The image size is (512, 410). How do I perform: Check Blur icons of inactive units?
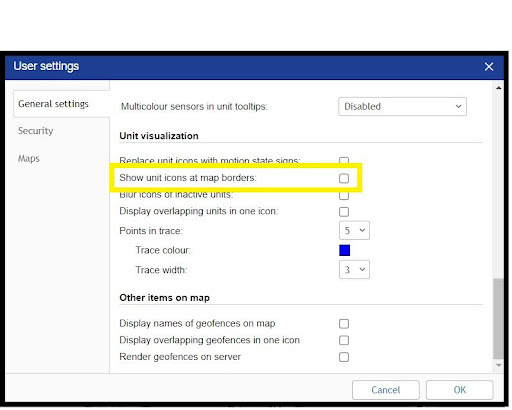[344, 196]
